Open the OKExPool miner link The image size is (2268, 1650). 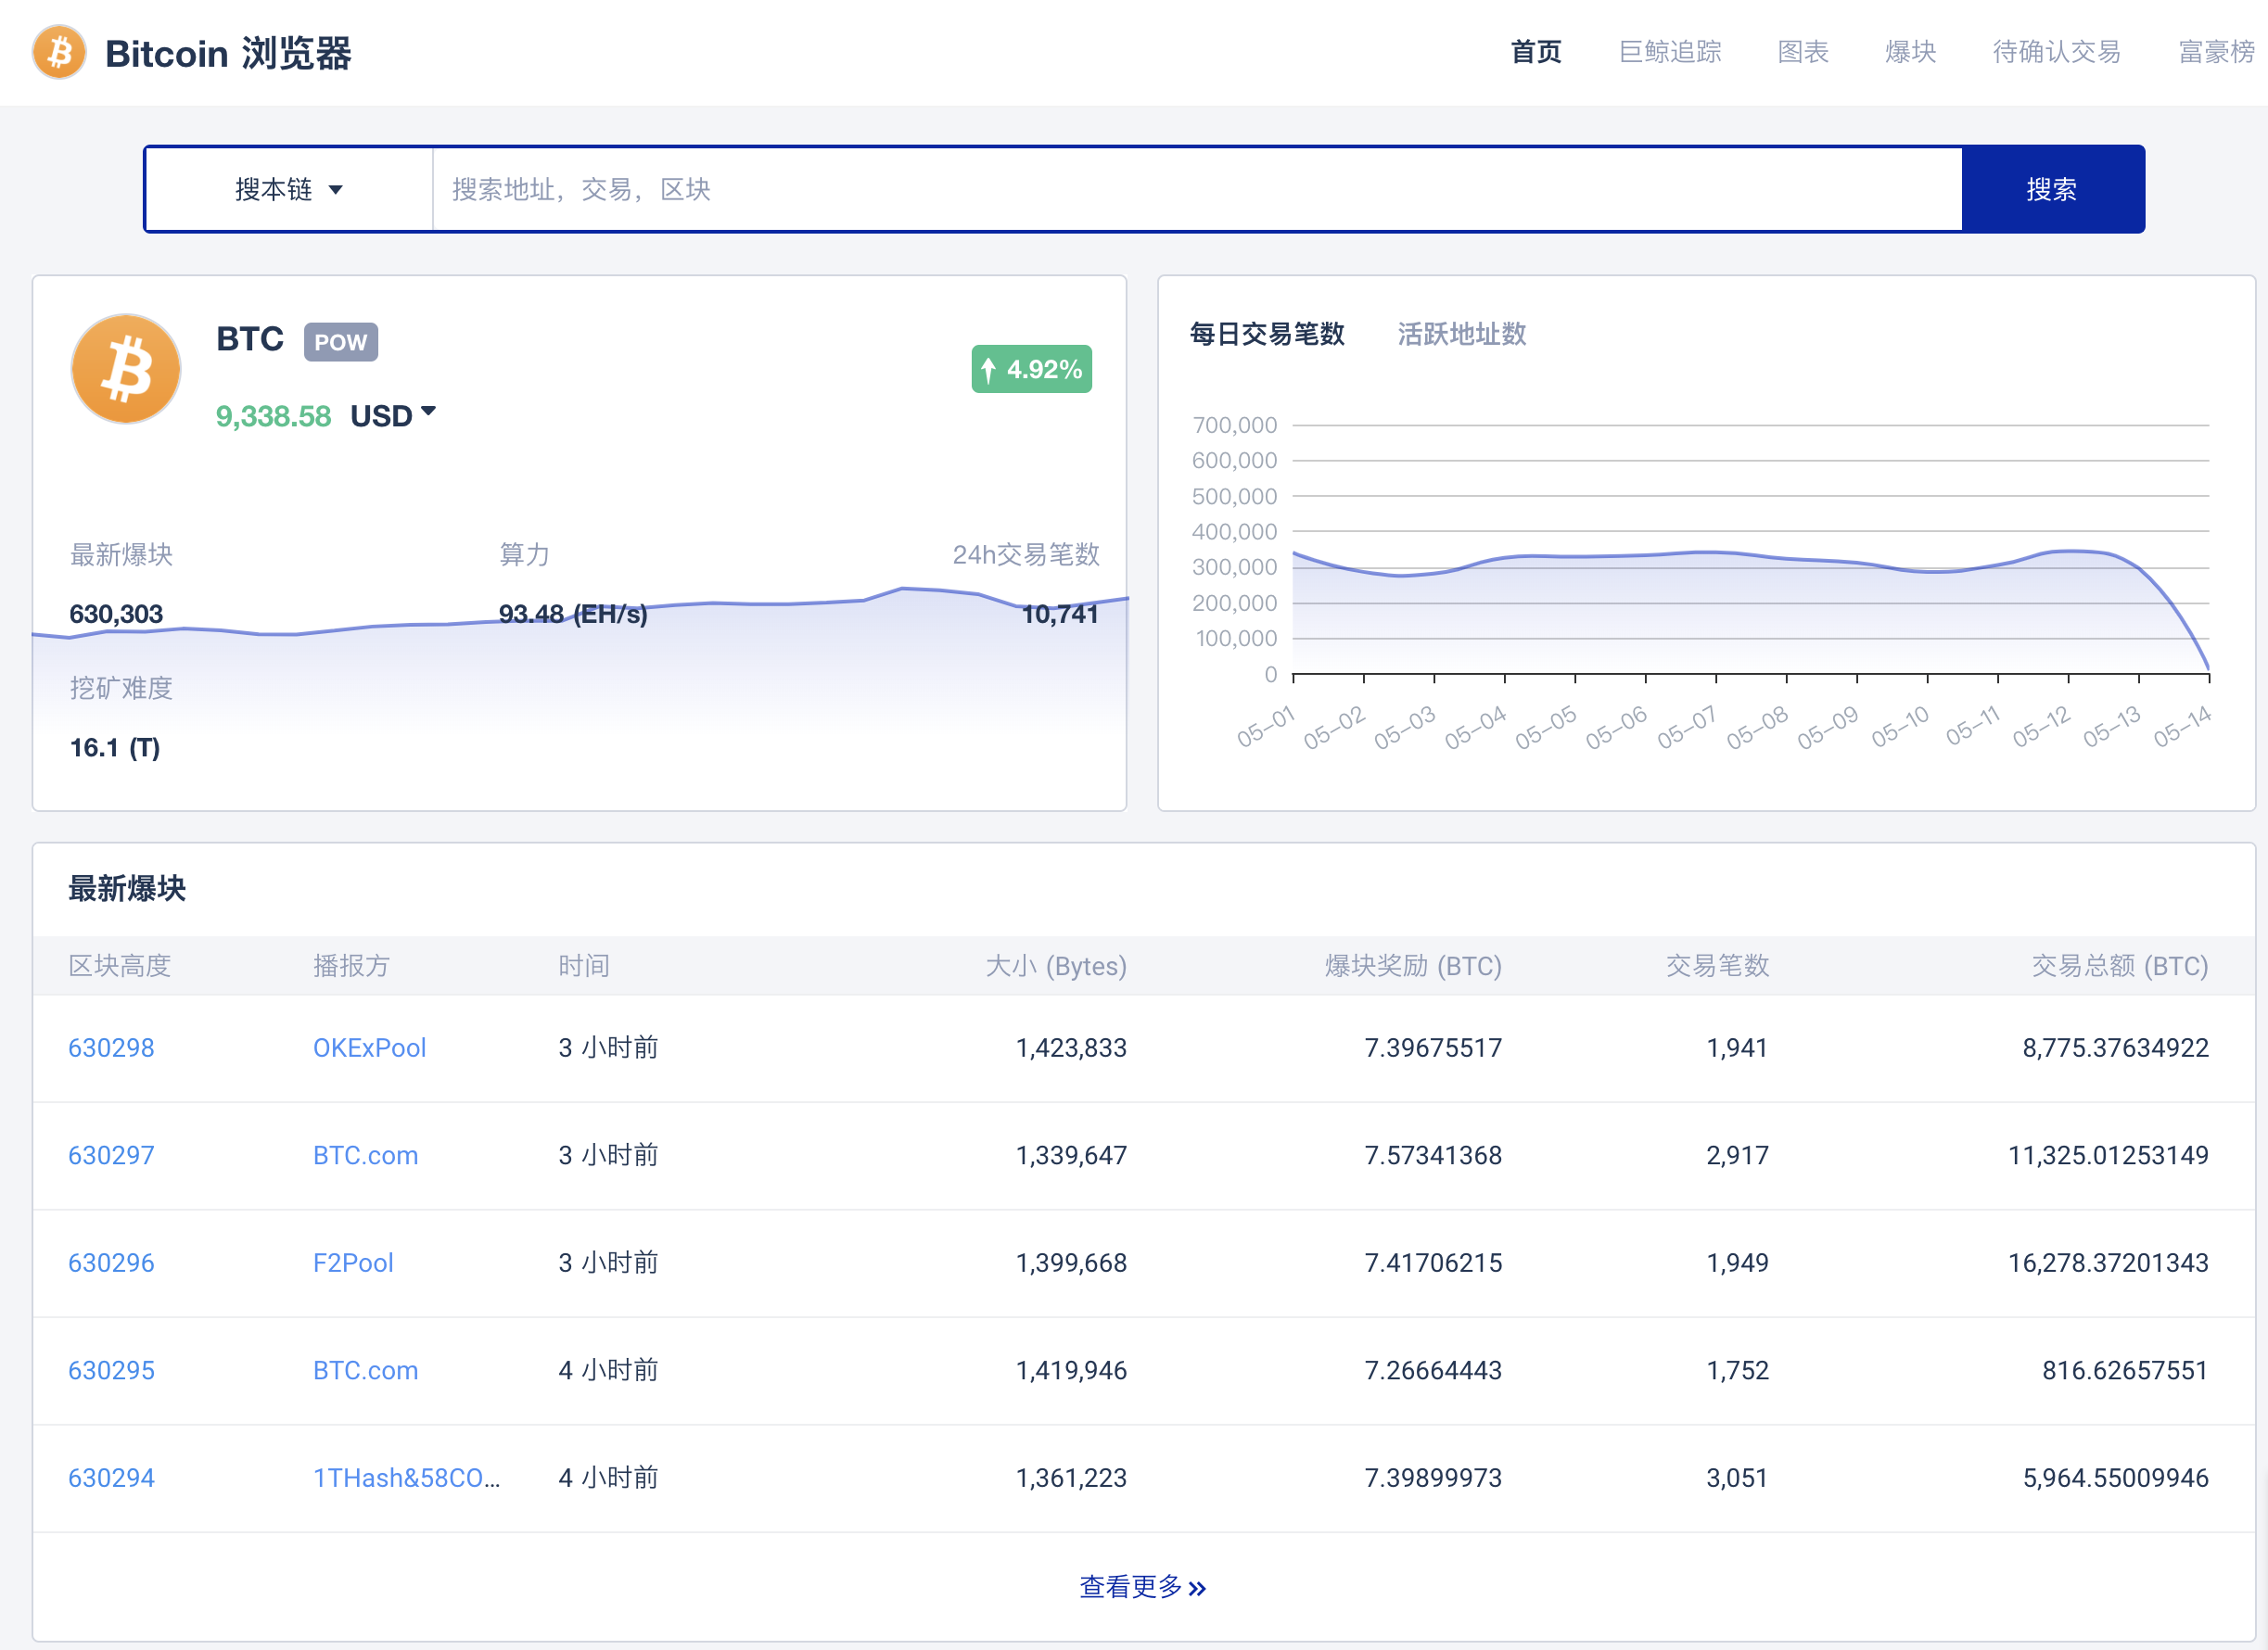pyautogui.click(x=369, y=1047)
